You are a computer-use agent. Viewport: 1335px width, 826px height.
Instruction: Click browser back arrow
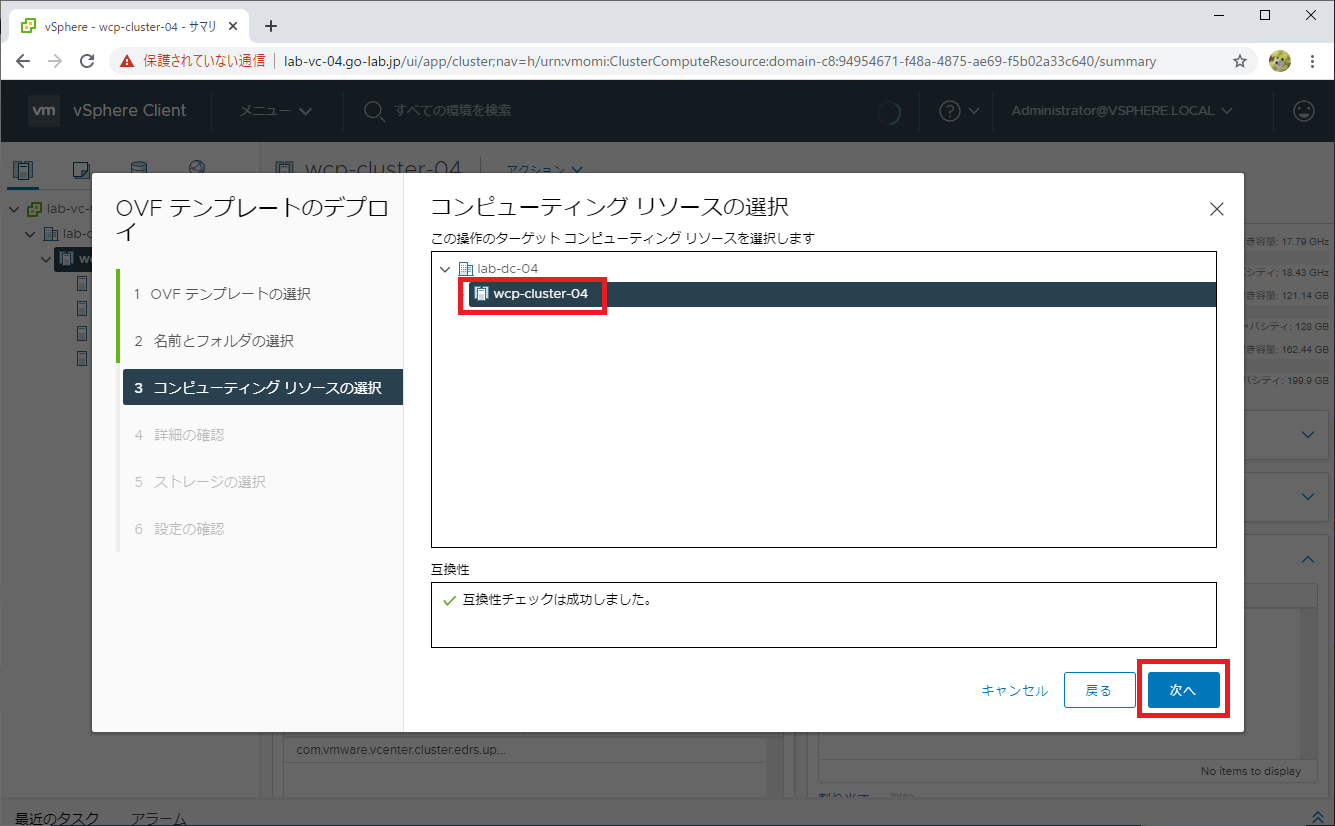(23, 61)
